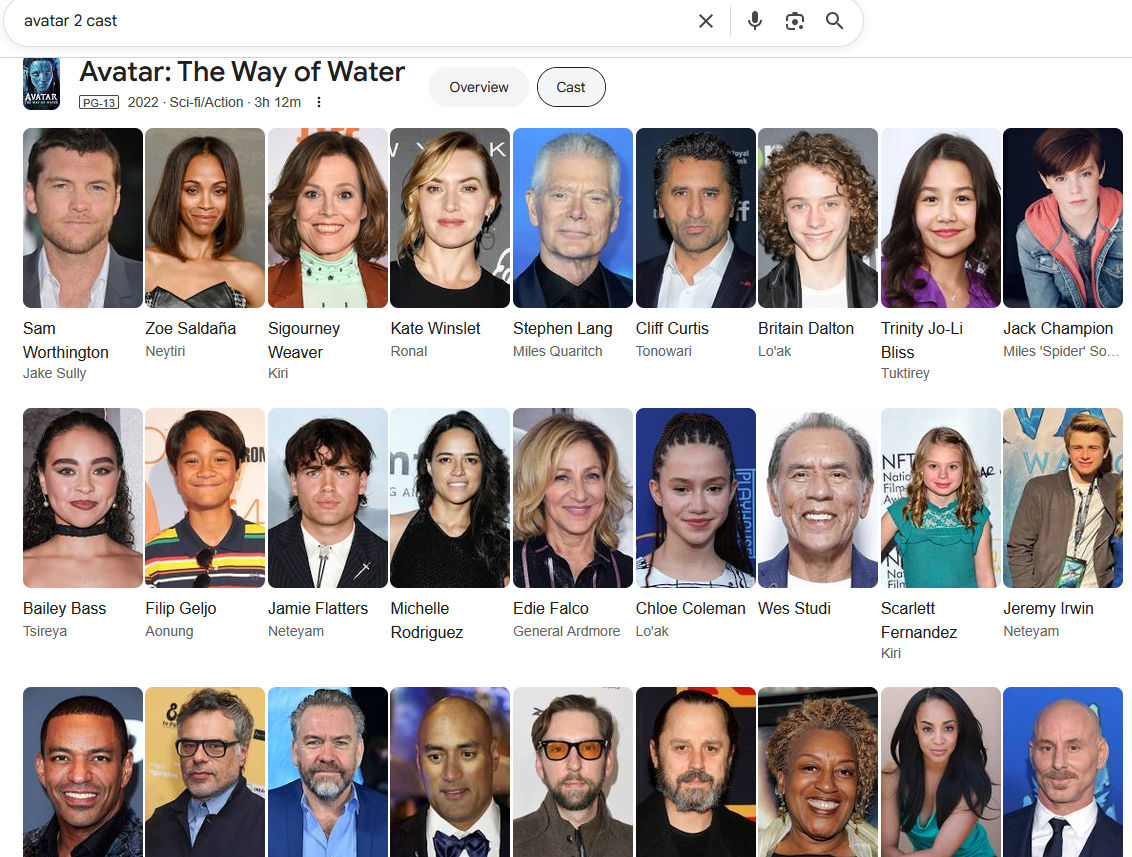Click the magnifying glass search icon

835,21
